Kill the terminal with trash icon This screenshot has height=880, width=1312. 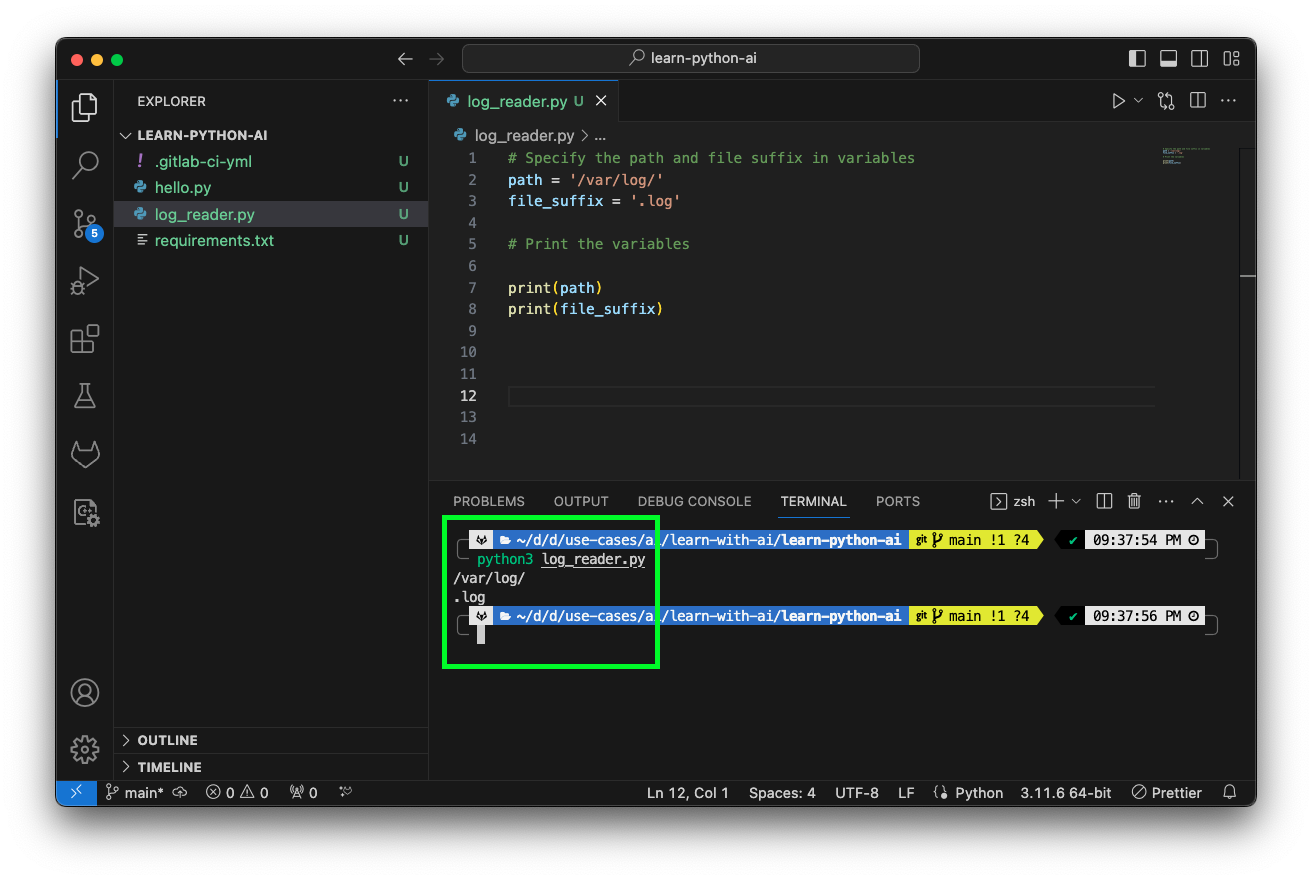pos(1134,501)
